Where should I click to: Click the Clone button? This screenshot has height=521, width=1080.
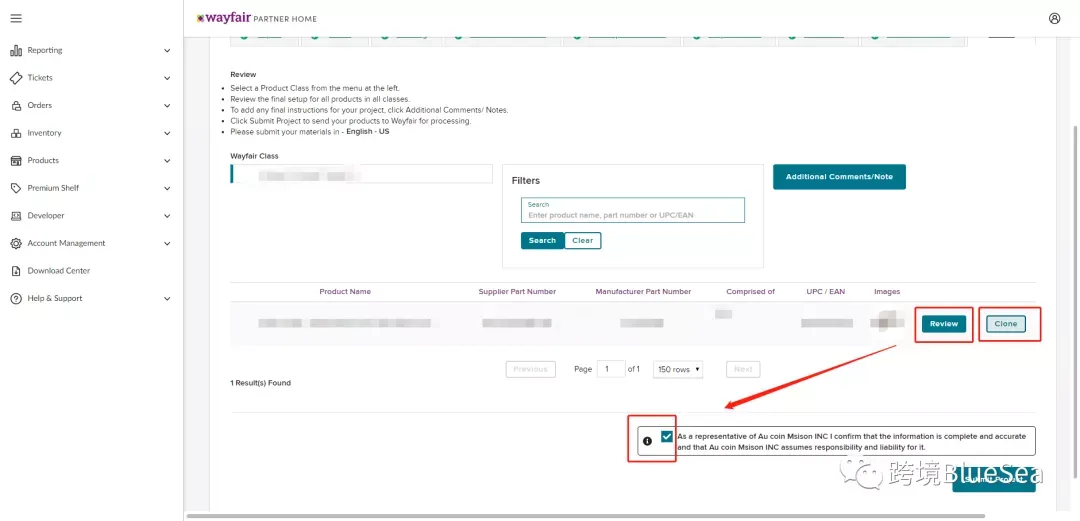click(1006, 324)
